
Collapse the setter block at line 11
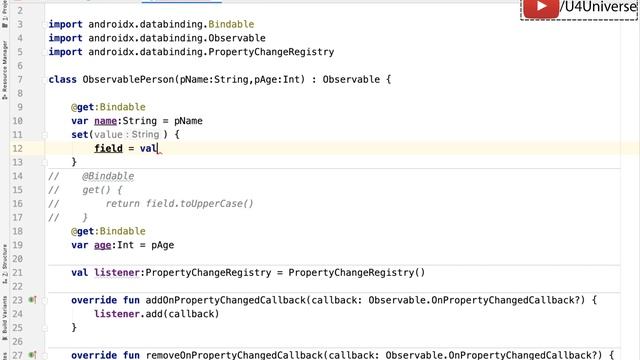(44, 135)
